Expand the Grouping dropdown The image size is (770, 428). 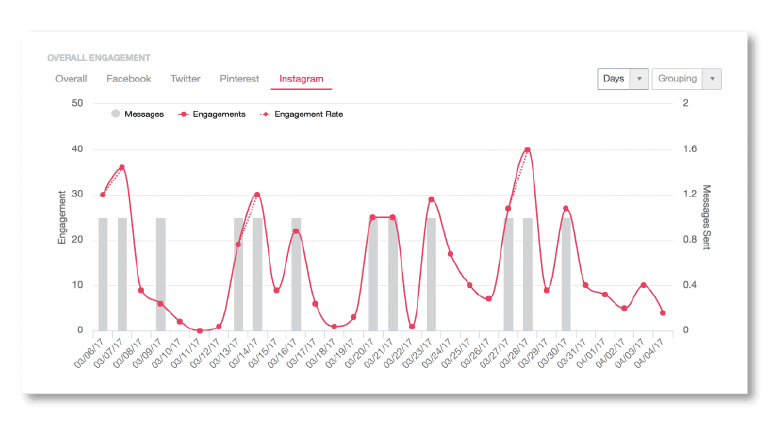click(686, 79)
